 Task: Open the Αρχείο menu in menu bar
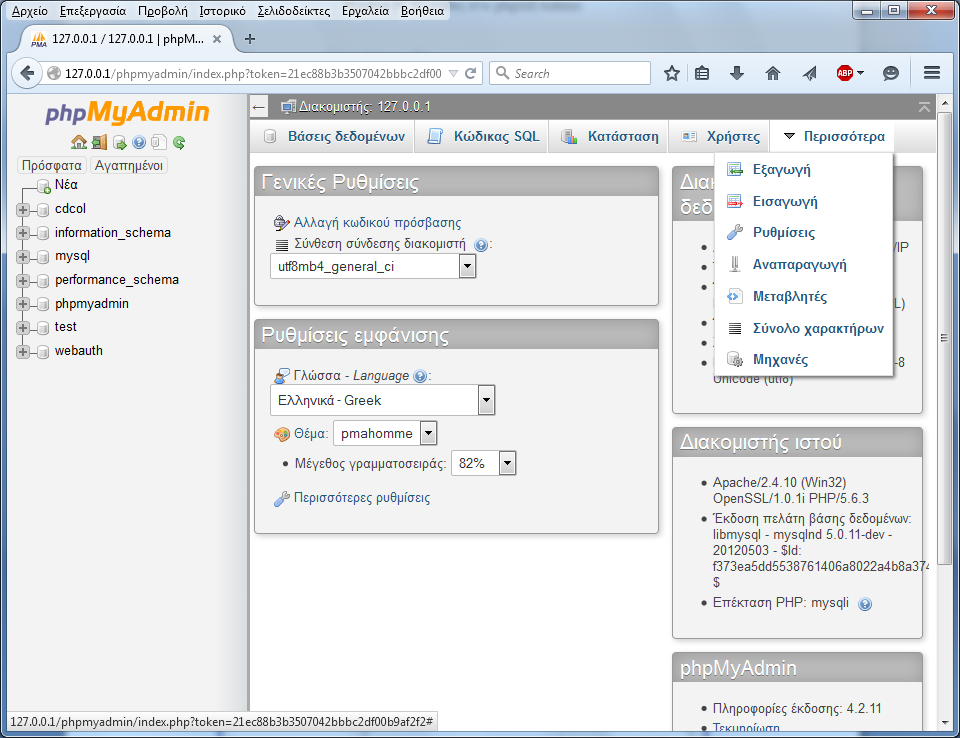pos(30,11)
